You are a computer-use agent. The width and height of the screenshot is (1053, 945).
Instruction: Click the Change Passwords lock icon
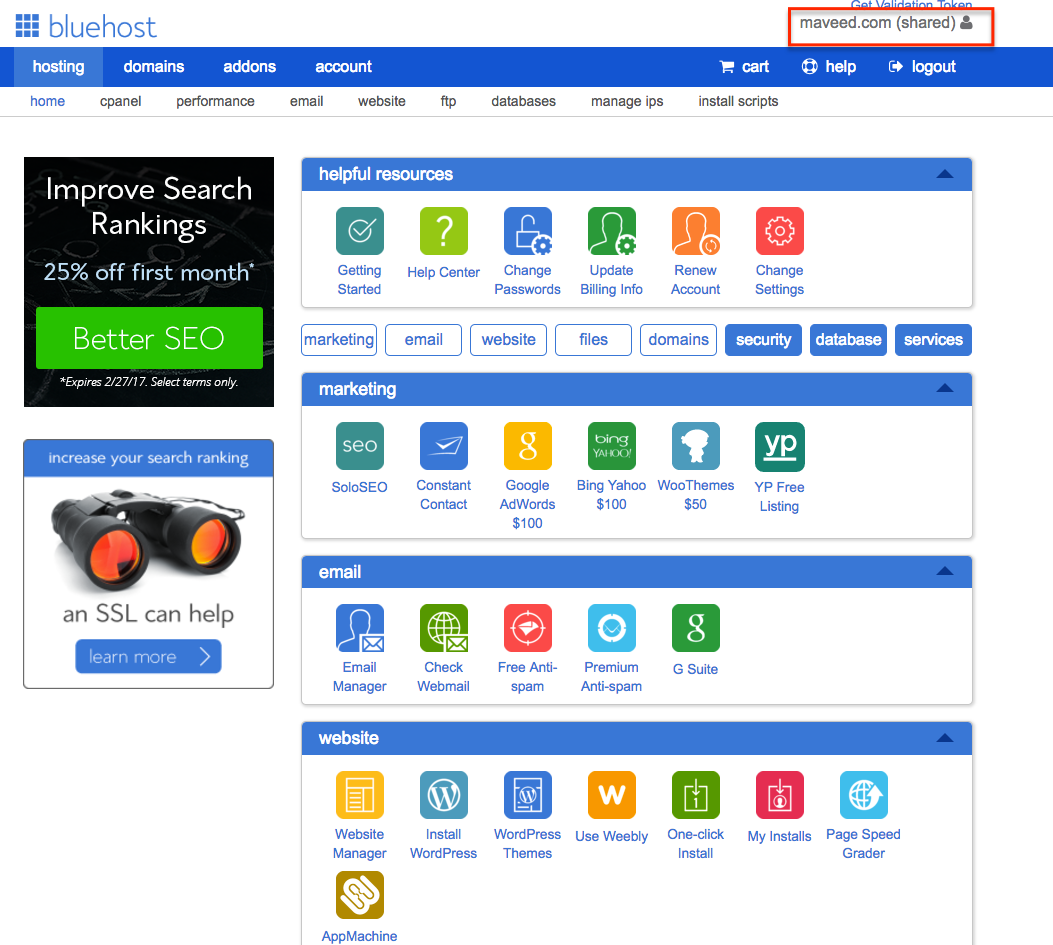tap(527, 232)
